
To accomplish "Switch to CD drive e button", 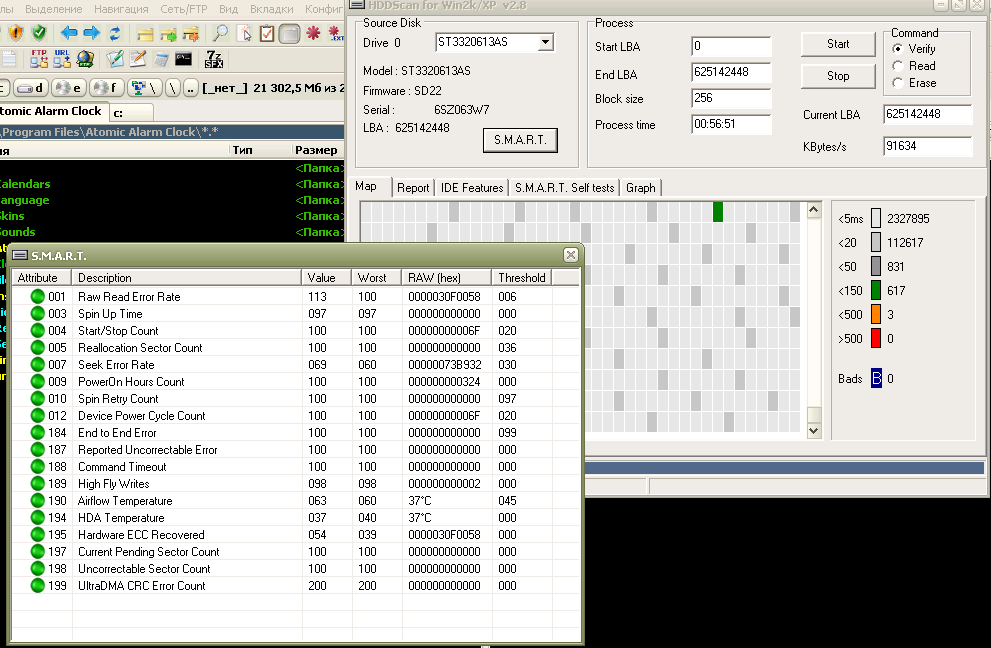I will tap(69, 88).
